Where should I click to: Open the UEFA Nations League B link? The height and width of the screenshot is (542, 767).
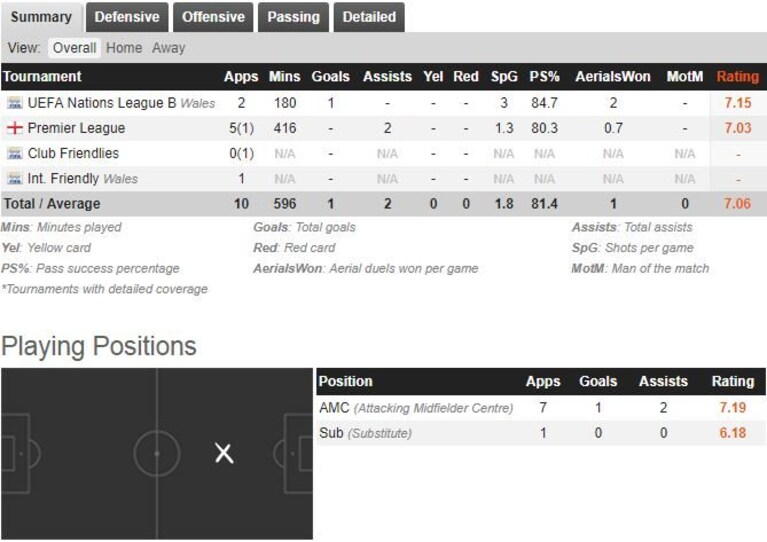(x=102, y=103)
